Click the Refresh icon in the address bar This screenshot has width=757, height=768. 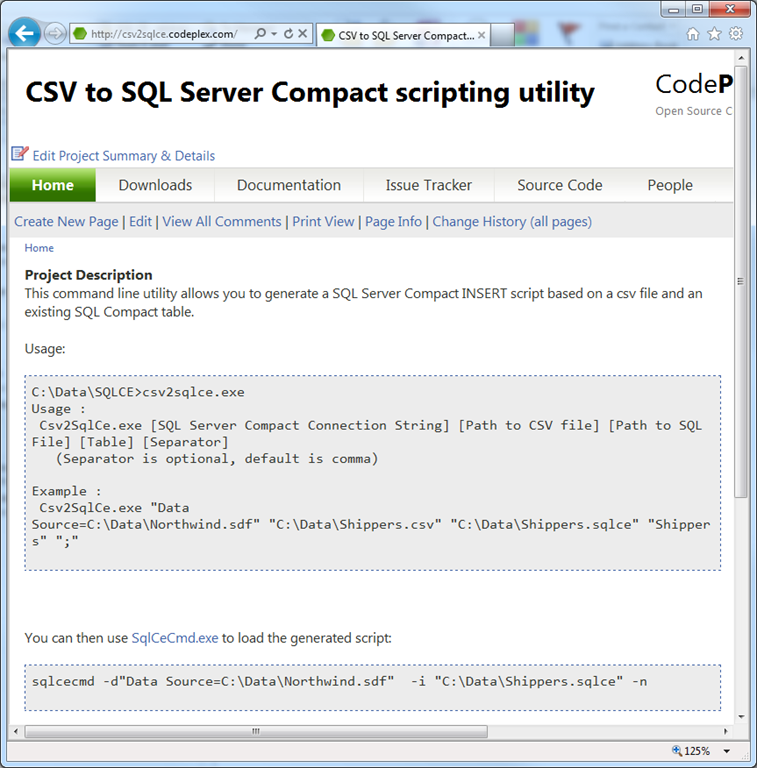(x=288, y=33)
